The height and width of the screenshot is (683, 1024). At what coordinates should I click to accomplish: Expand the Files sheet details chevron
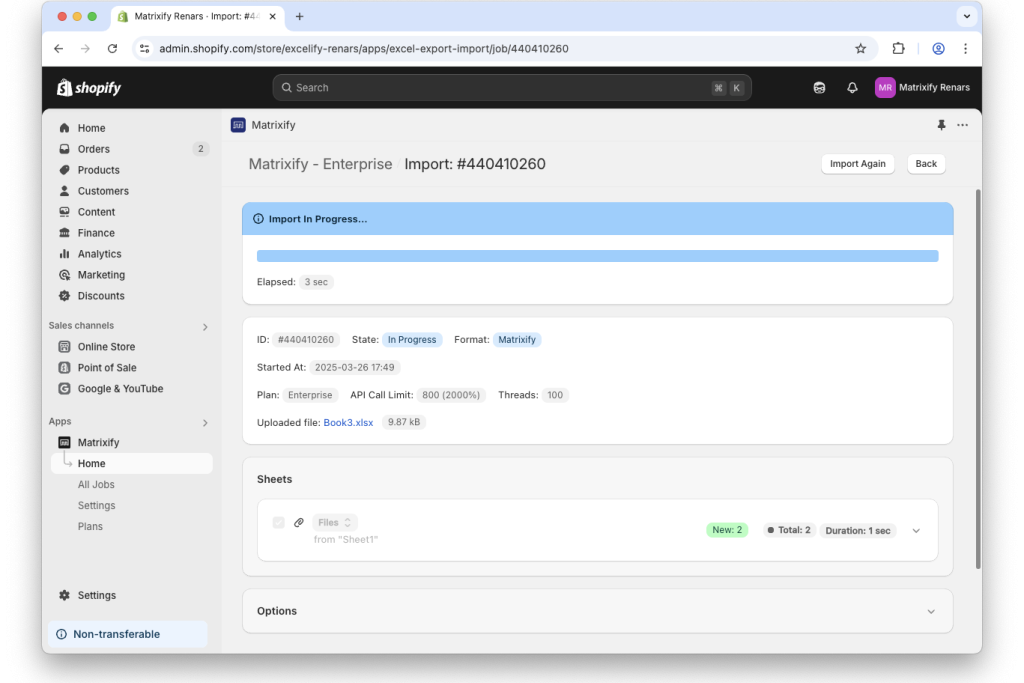[x=916, y=531]
